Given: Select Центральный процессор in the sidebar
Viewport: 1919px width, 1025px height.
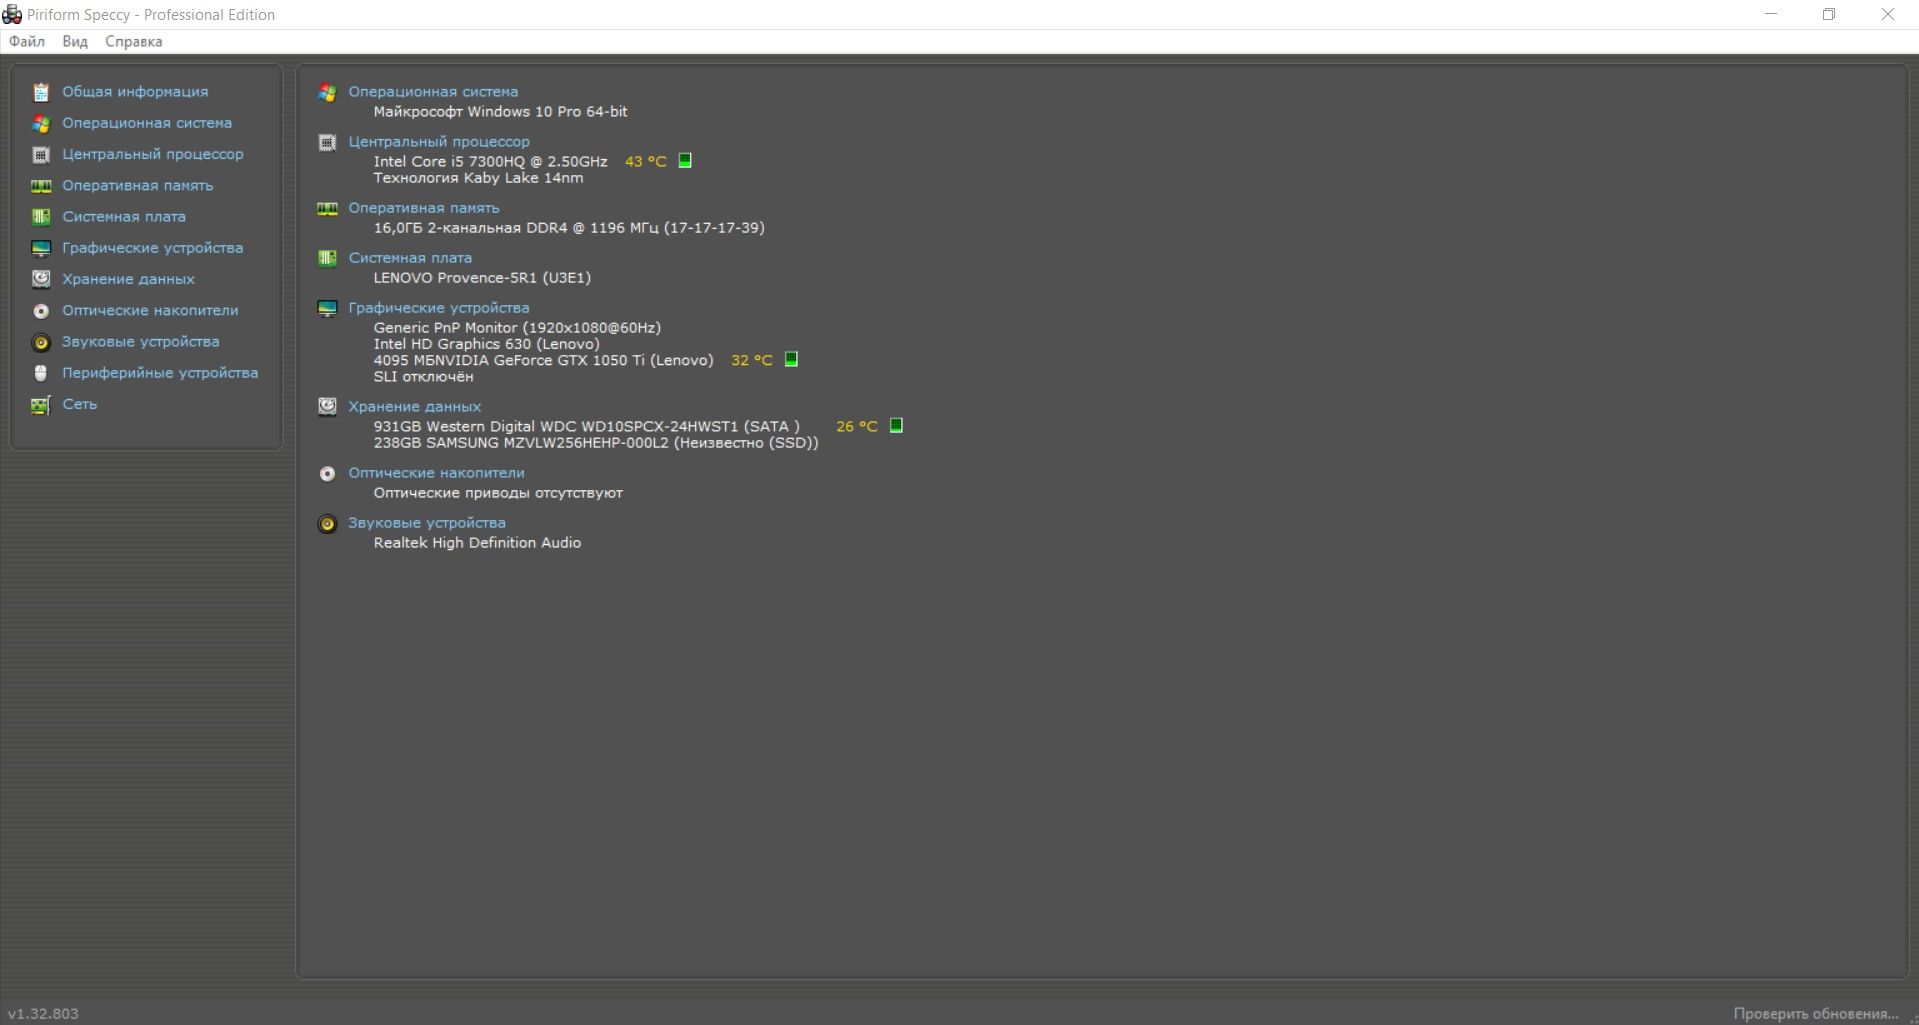Looking at the screenshot, I should 152,154.
